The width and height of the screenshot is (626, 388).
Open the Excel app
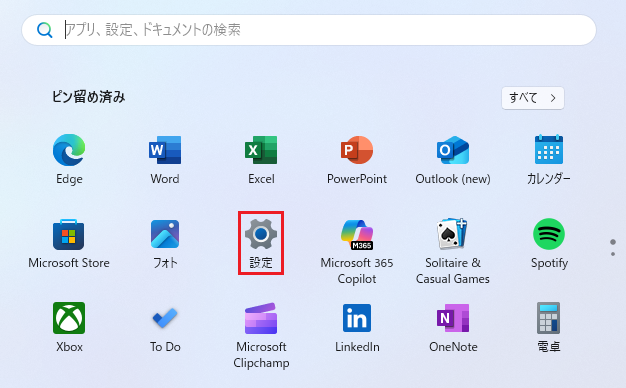point(261,159)
